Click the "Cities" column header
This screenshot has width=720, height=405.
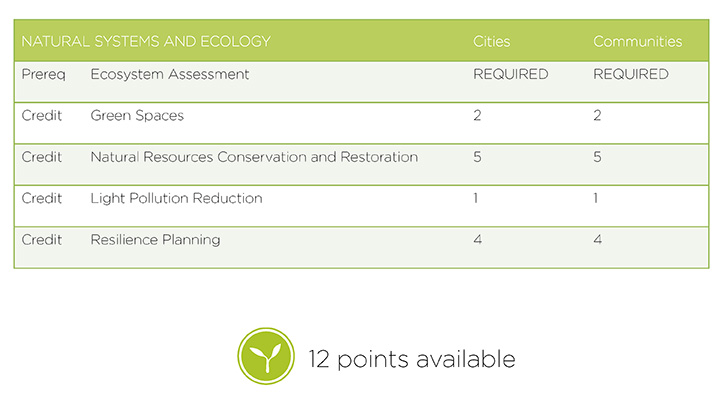pyautogui.click(x=491, y=42)
